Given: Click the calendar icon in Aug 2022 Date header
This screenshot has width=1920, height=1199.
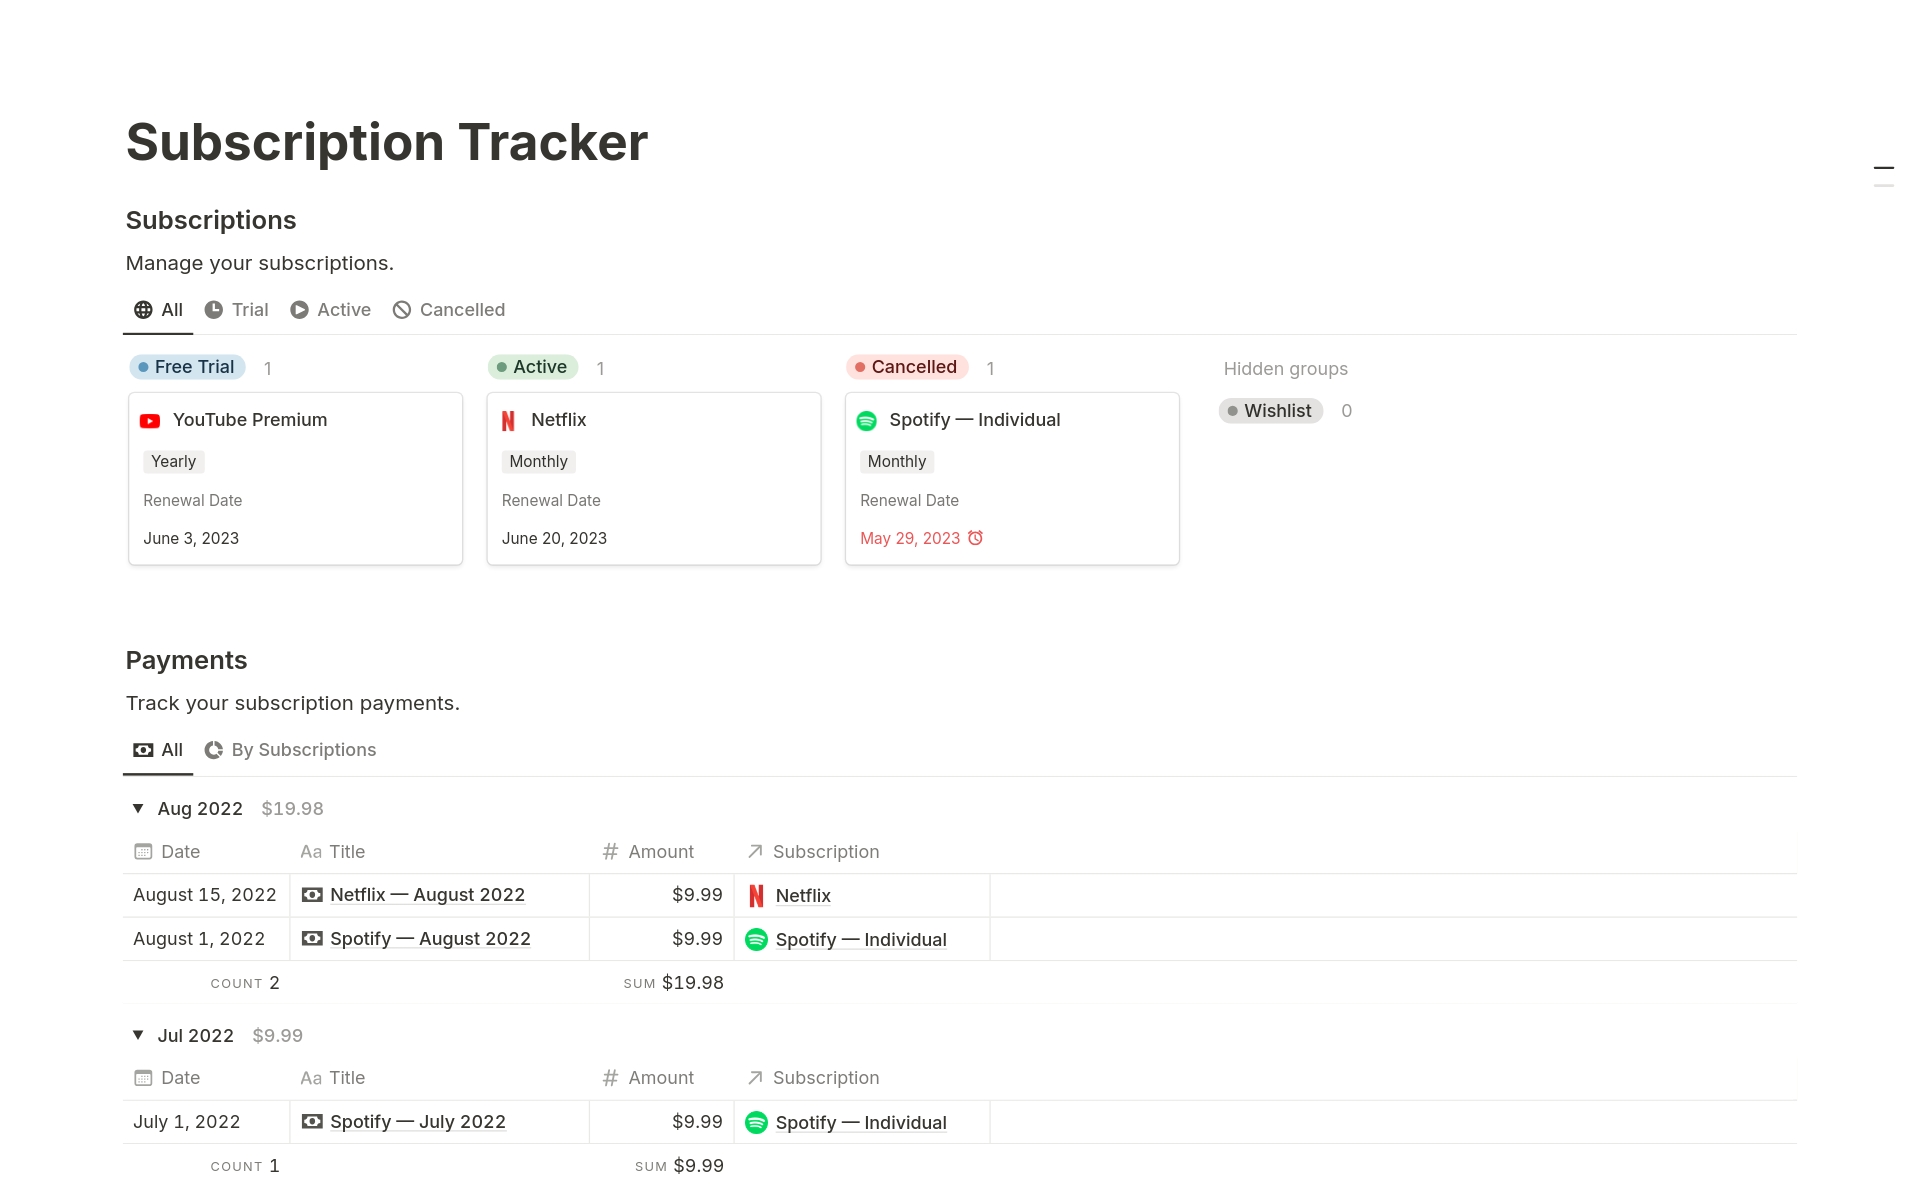Looking at the screenshot, I should [143, 852].
